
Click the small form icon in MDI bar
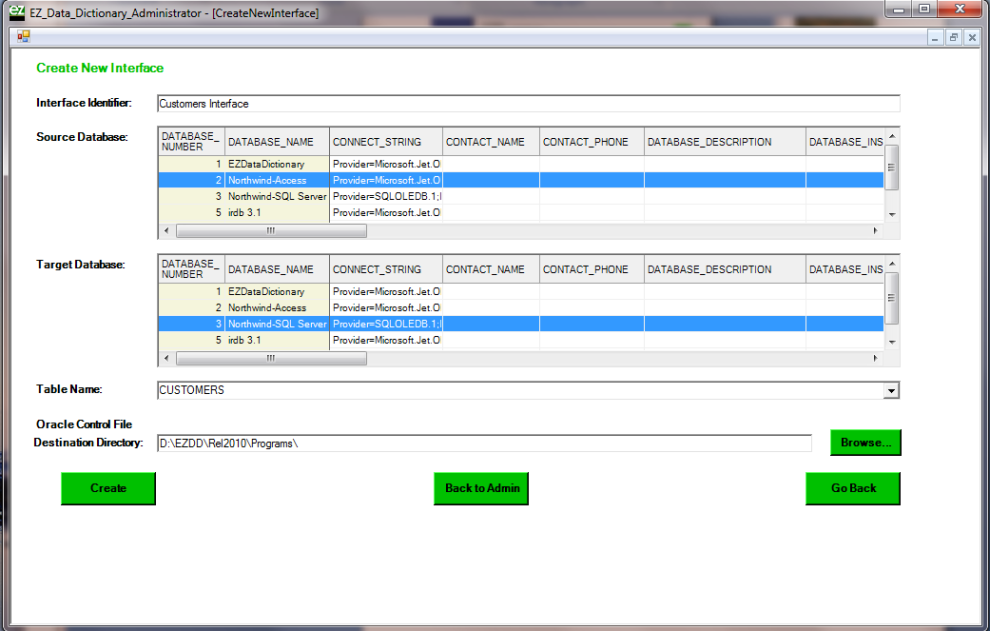23,36
